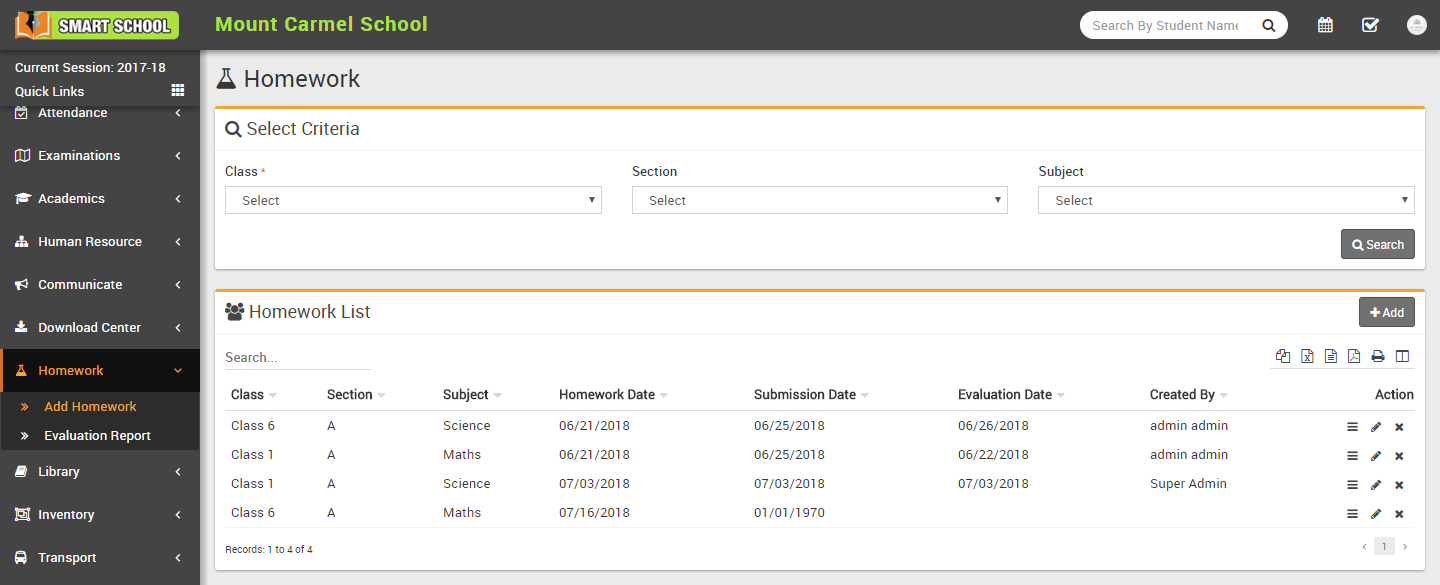Image resolution: width=1440 pixels, height=585 pixels.
Task: Edit the Class 1 Maths homework
Action: pyautogui.click(x=1376, y=456)
